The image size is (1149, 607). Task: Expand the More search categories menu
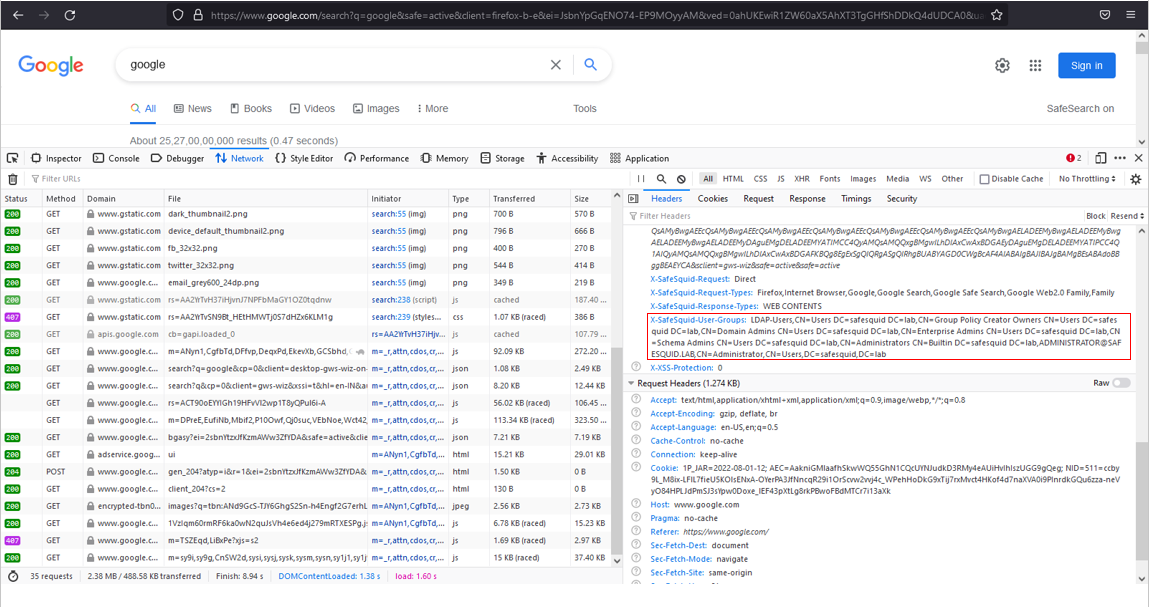(432, 108)
